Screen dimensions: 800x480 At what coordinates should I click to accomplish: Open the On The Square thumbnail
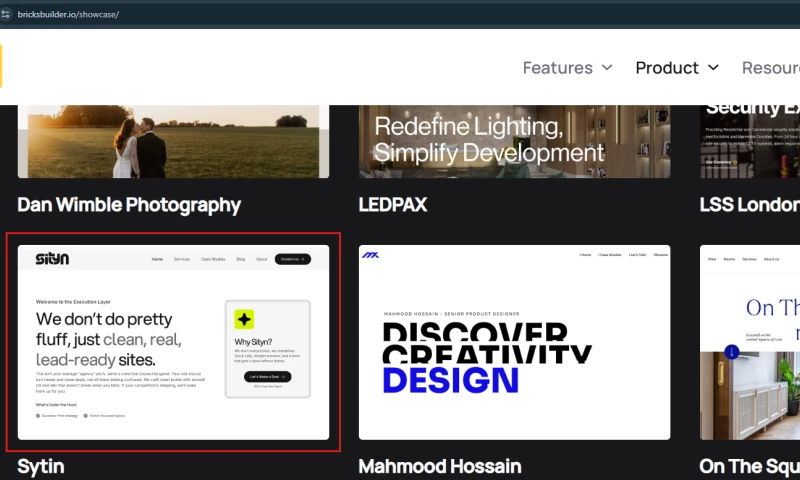pyautogui.click(x=750, y=342)
